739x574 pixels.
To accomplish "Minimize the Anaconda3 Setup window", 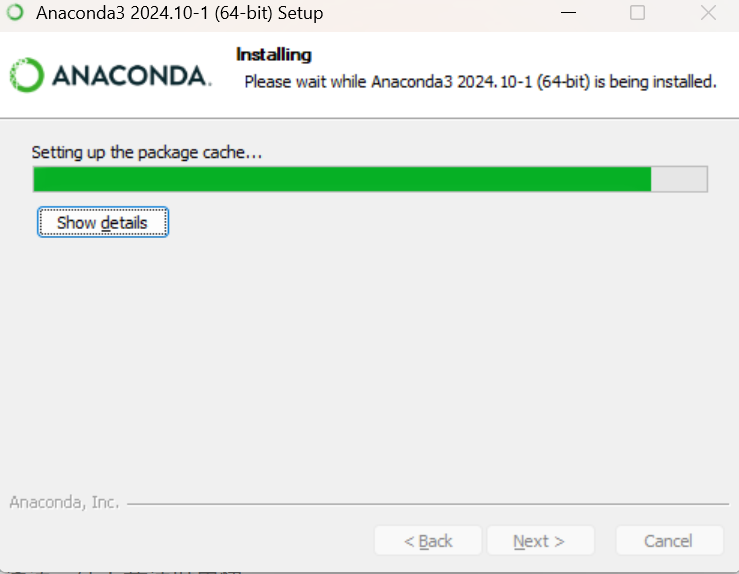I will coord(568,13).
